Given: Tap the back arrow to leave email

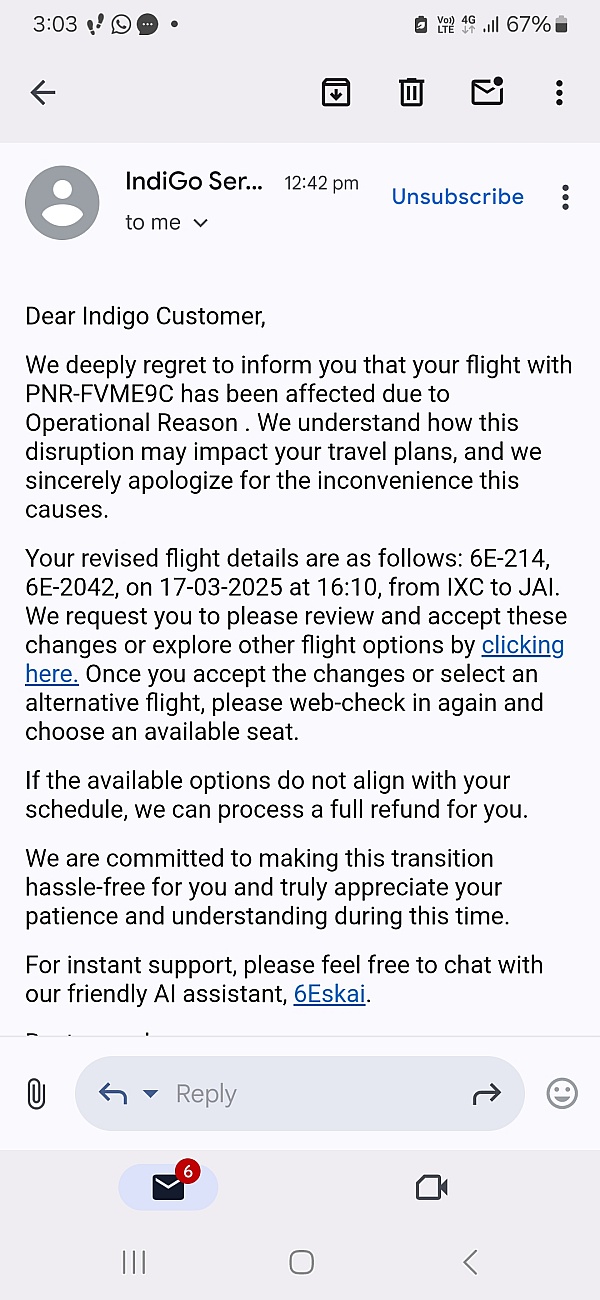Looking at the screenshot, I should pos(43,93).
